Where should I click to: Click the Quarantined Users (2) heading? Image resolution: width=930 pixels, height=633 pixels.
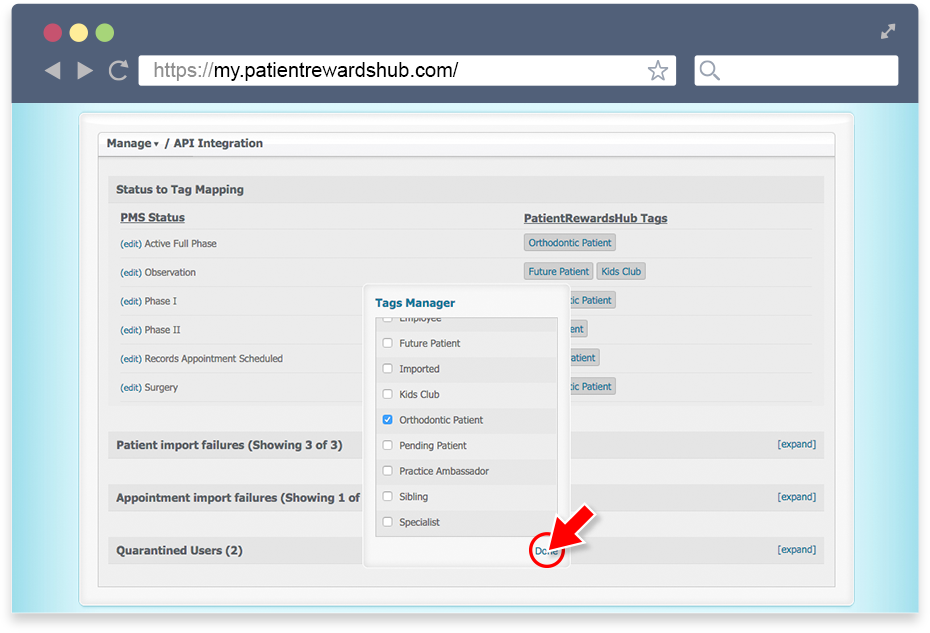click(x=179, y=551)
